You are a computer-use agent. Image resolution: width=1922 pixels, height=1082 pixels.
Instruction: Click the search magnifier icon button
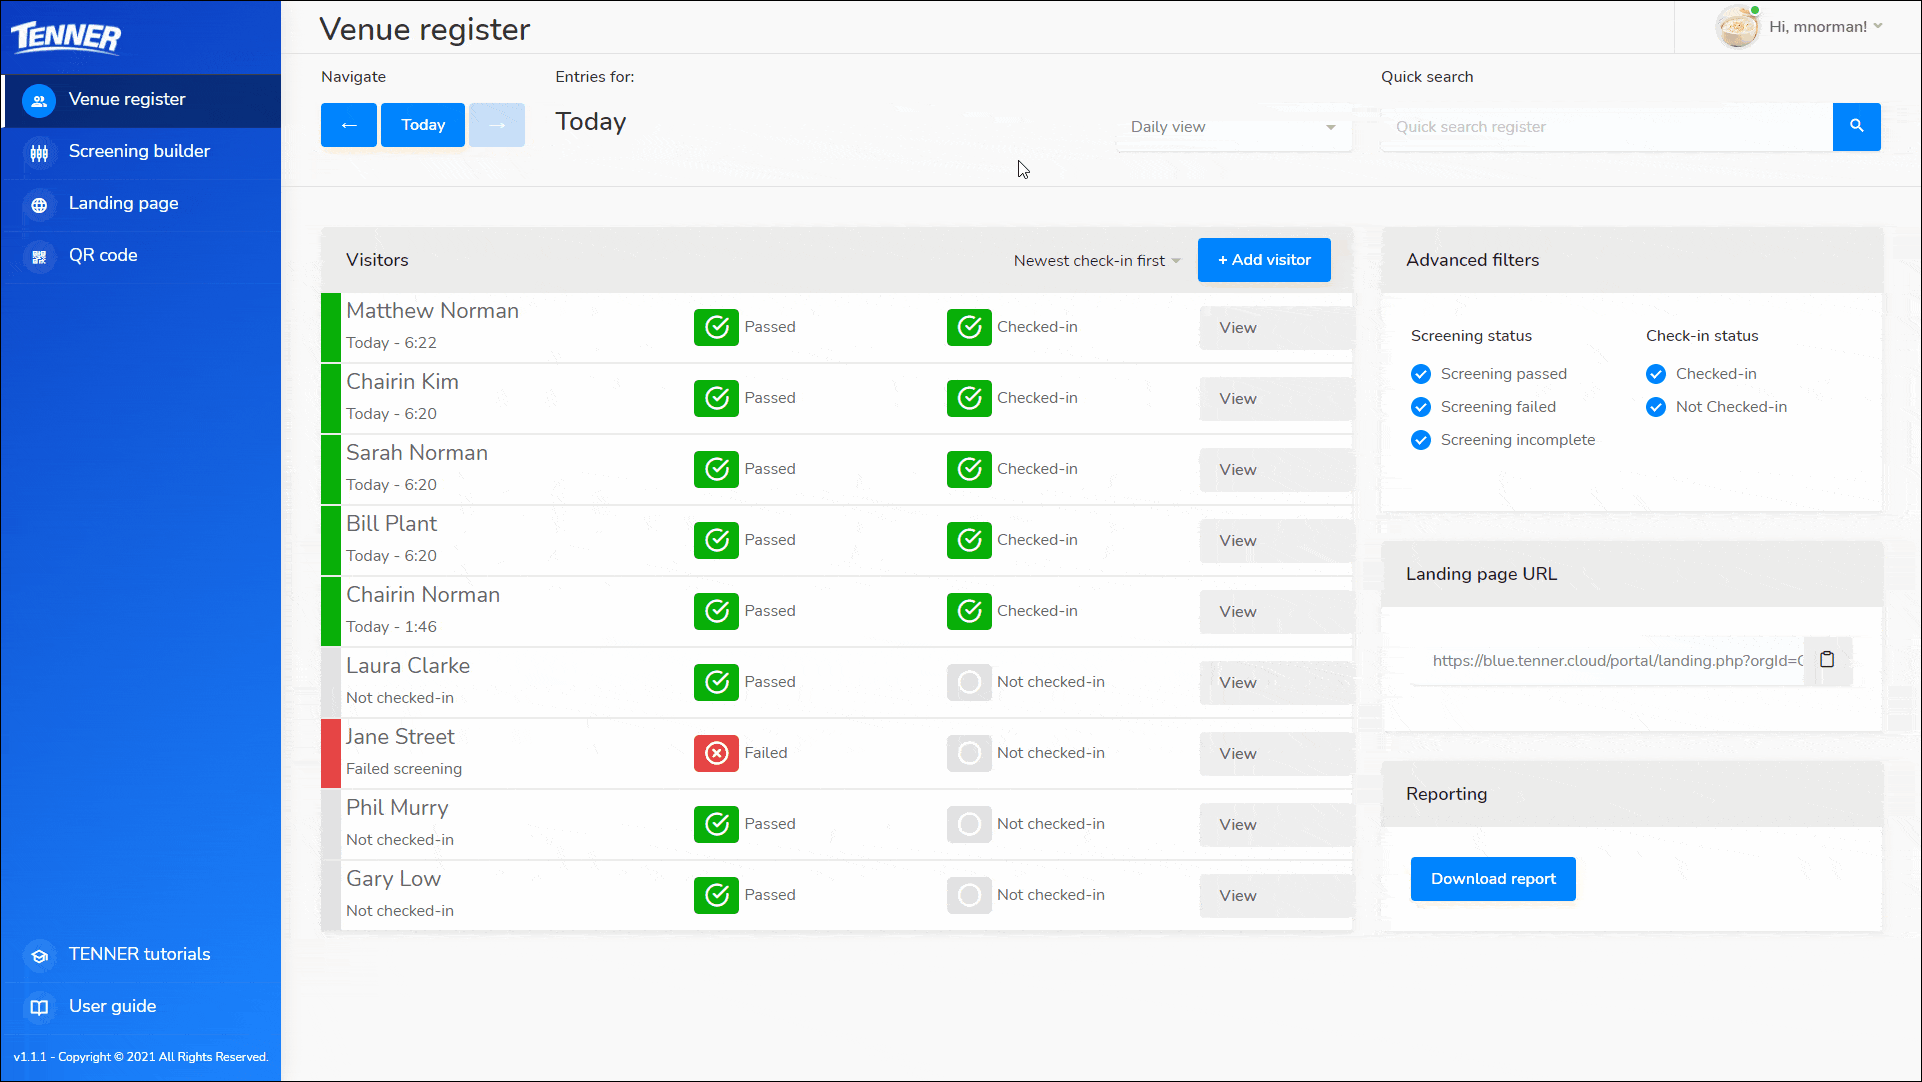click(x=1856, y=126)
